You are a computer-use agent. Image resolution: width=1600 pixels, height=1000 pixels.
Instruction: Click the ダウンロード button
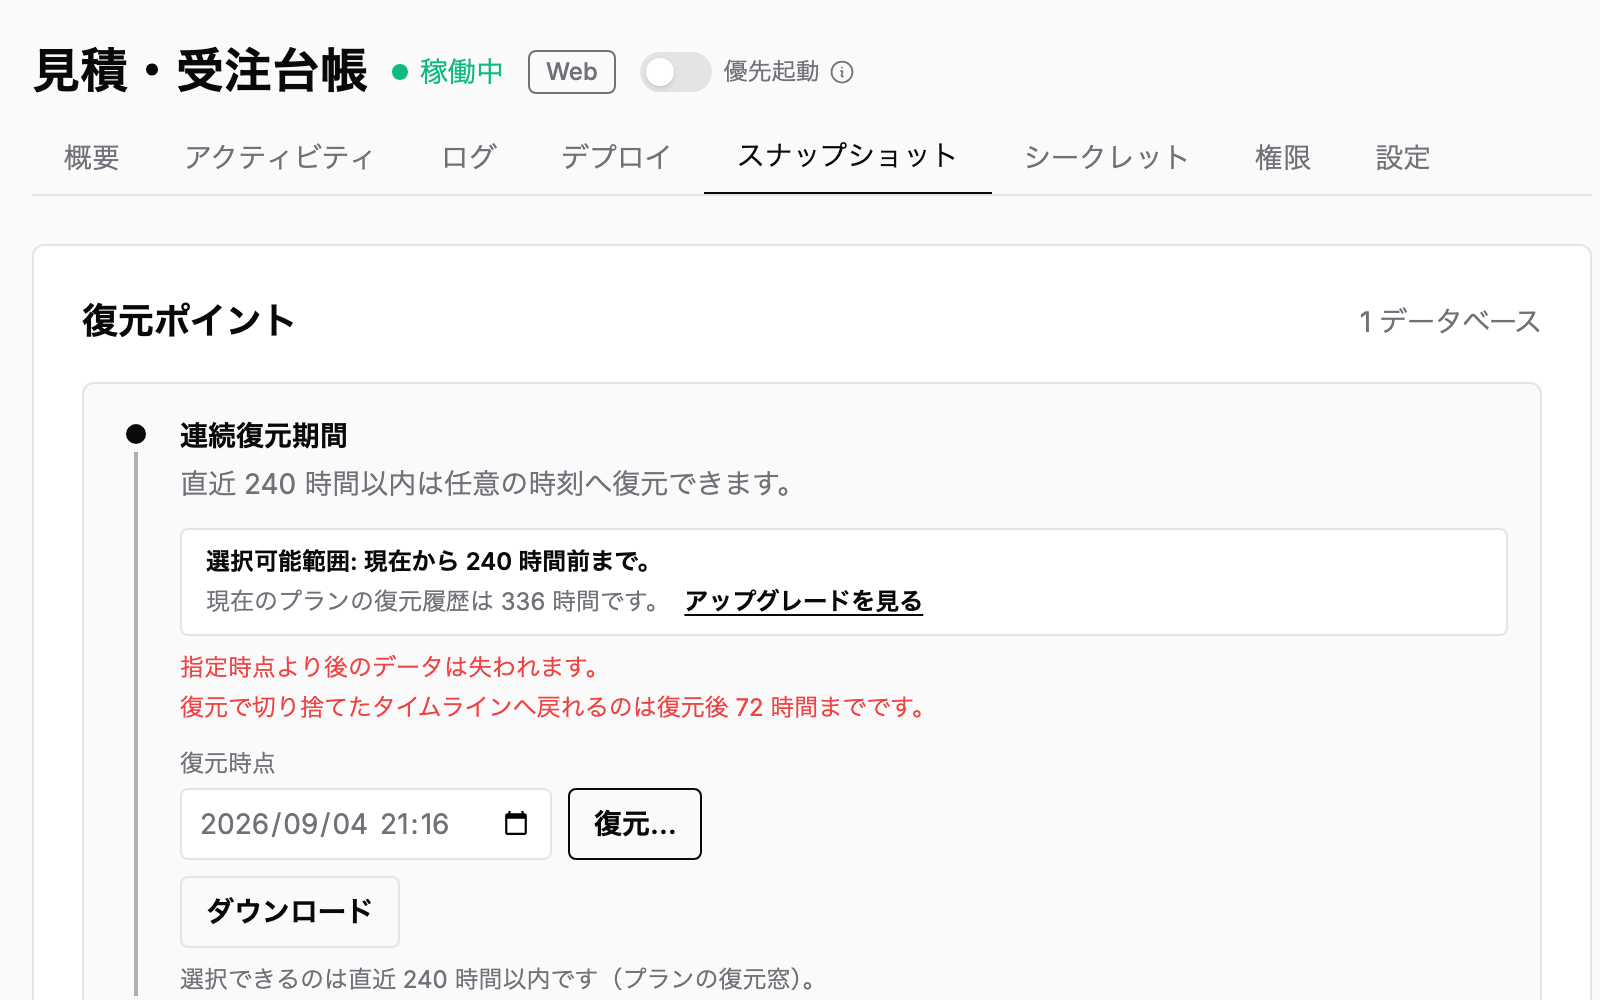point(290,912)
